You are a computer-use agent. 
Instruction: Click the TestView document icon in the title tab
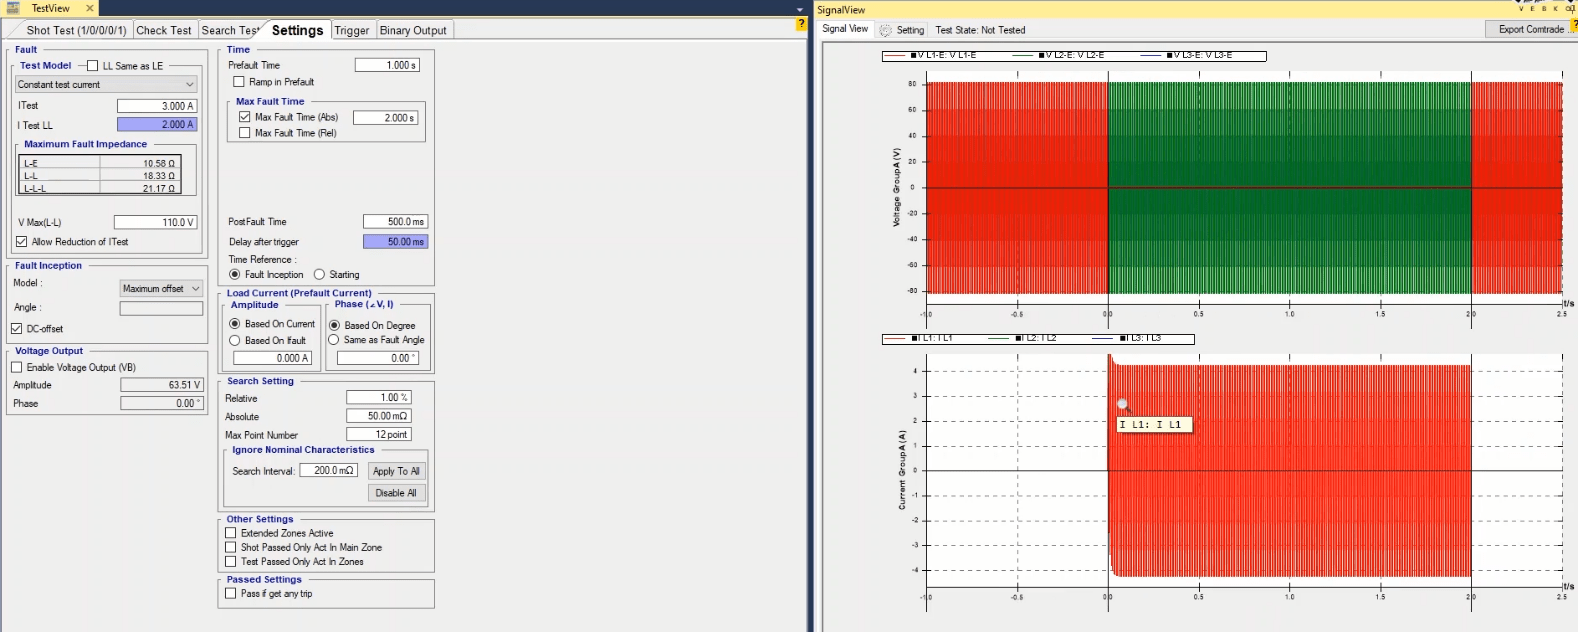click(x=13, y=8)
